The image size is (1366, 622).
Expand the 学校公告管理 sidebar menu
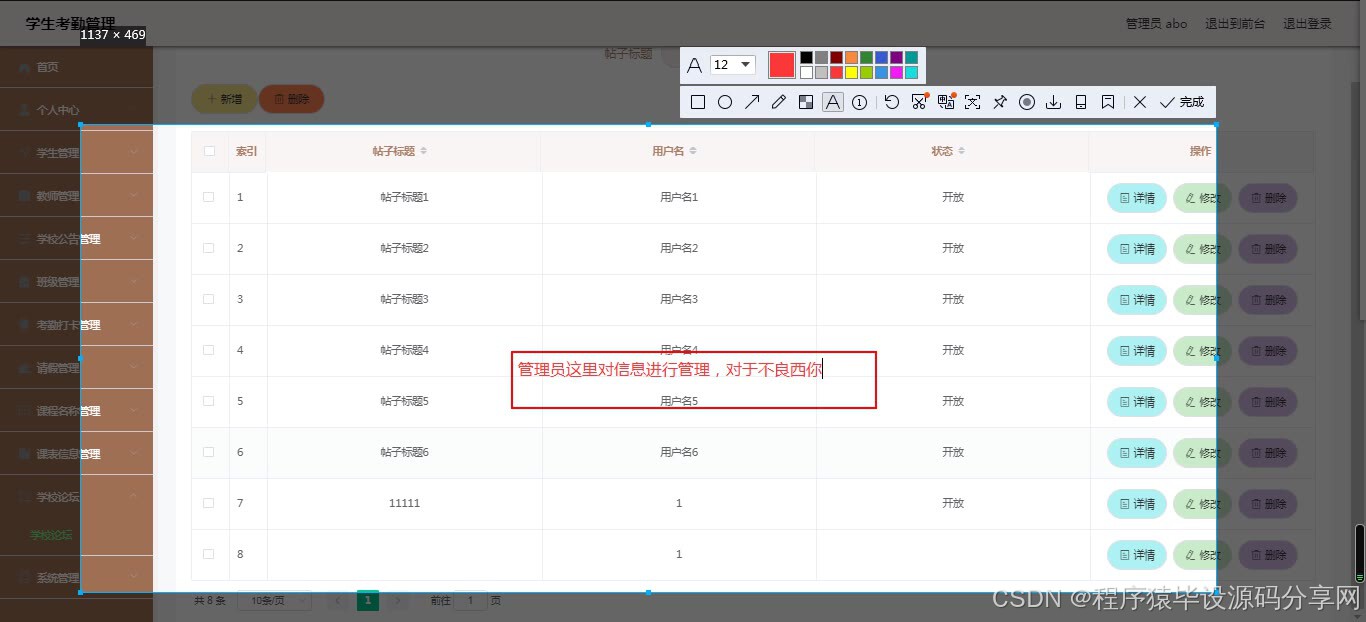point(76,239)
